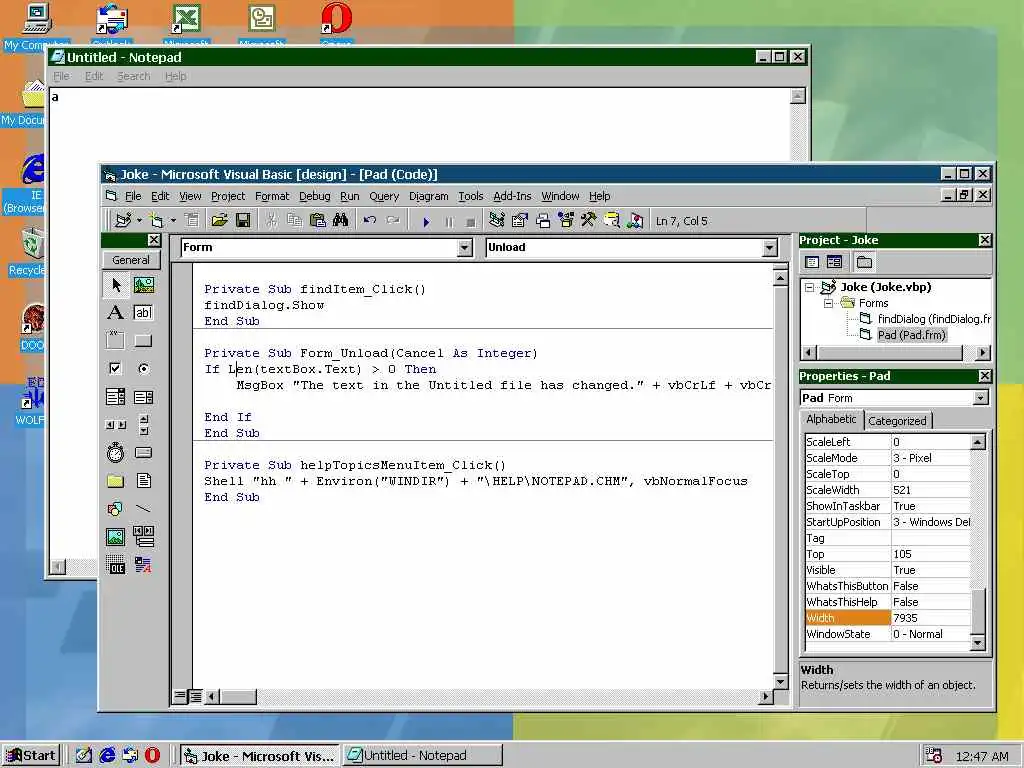Switch to Procedure View at code window bottom
Image resolution: width=1024 pixels, height=768 pixels.
click(x=180, y=696)
